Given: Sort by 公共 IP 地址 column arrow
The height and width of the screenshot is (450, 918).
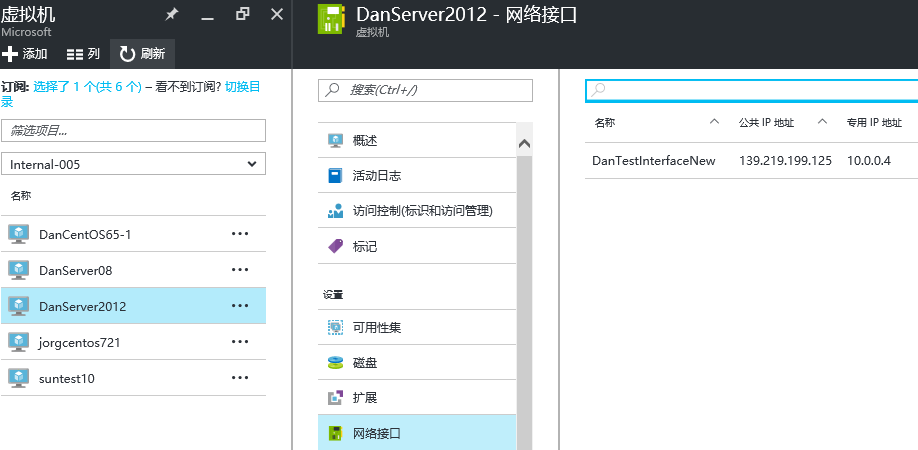Looking at the screenshot, I should pyautogui.click(x=822, y=122).
